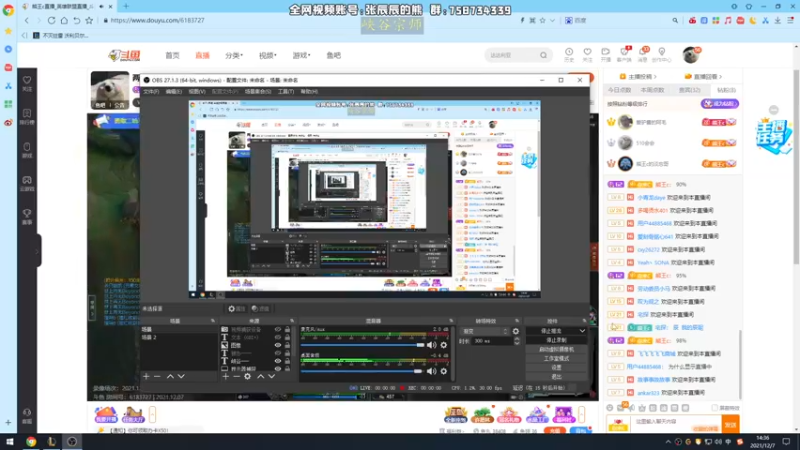Add a new scene with the plus icon in OBS
This screenshot has width=800, height=450.
pos(146,377)
